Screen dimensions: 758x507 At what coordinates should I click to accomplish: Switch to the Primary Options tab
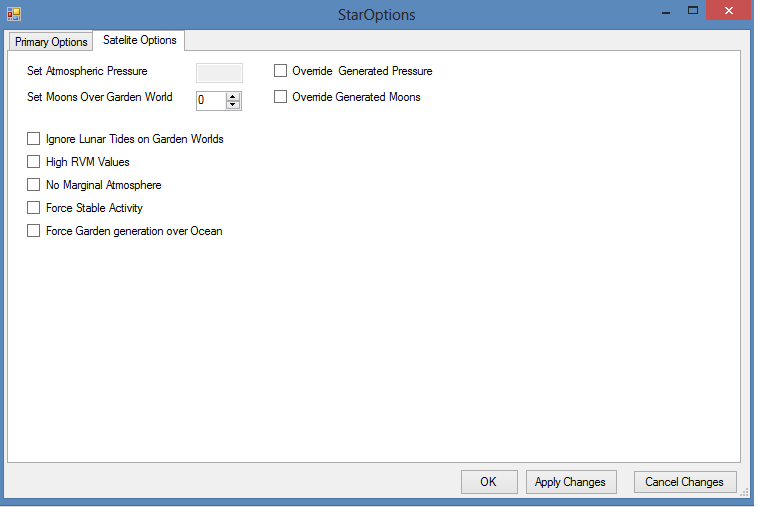click(x=51, y=42)
